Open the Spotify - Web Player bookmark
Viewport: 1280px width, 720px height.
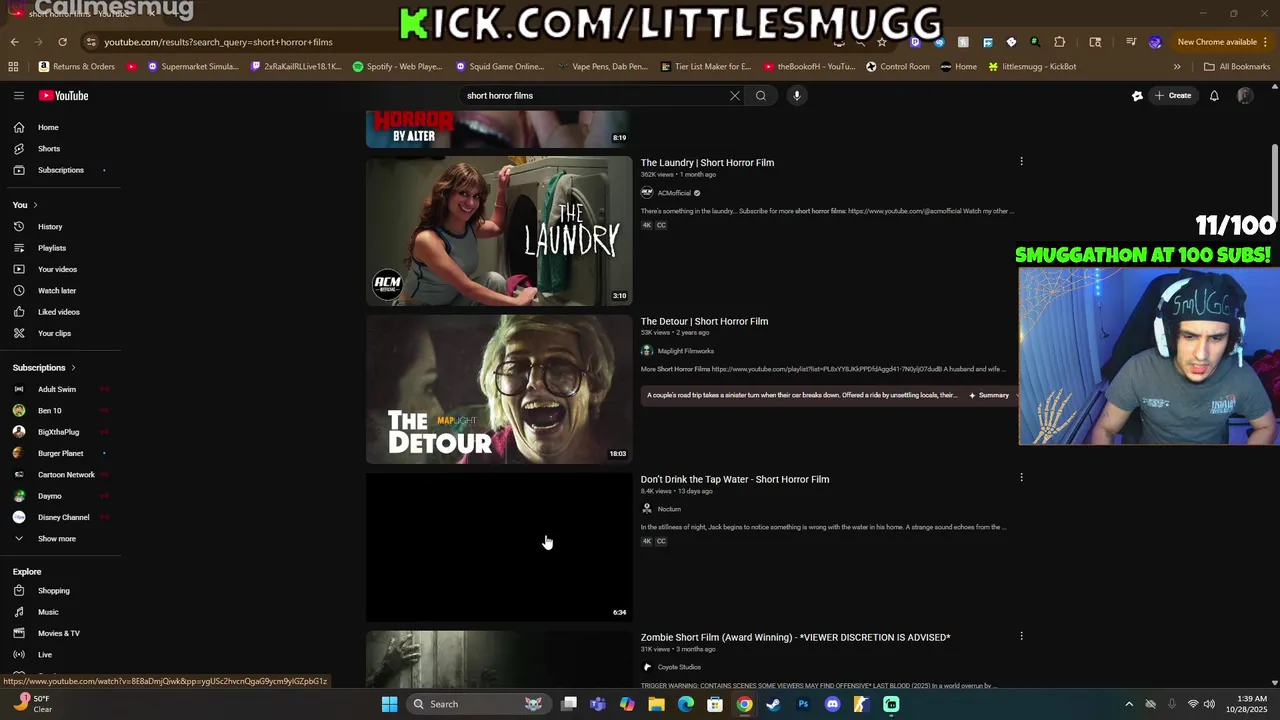click(x=397, y=67)
